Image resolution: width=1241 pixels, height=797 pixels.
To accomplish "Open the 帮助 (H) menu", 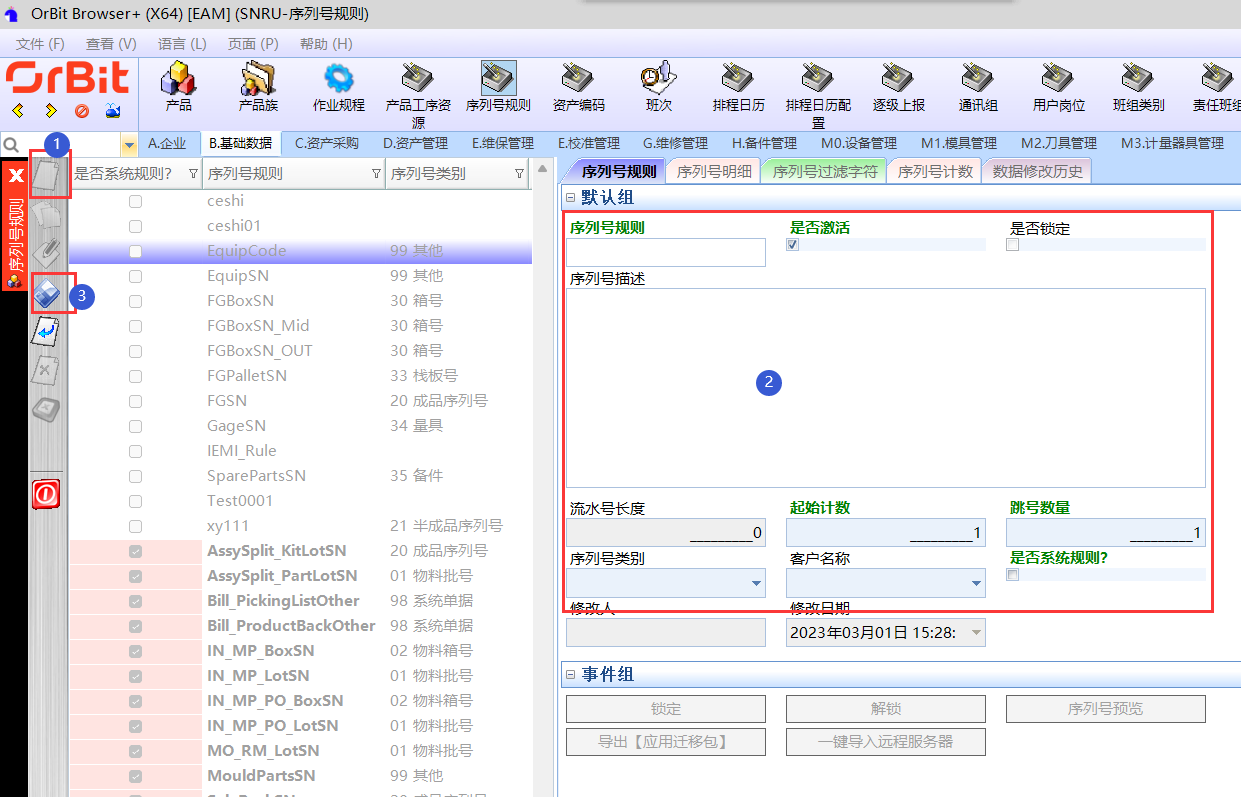I will (x=326, y=44).
